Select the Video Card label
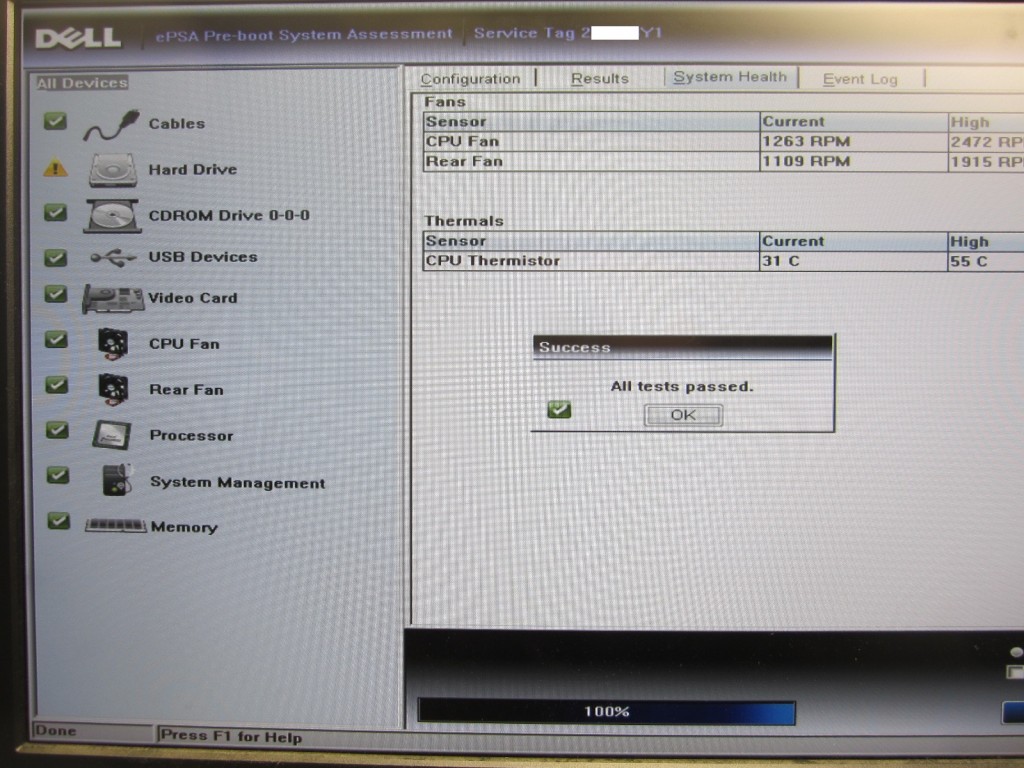Image resolution: width=1024 pixels, height=768 pixels. pyautogui.click(x=193, y=298)
